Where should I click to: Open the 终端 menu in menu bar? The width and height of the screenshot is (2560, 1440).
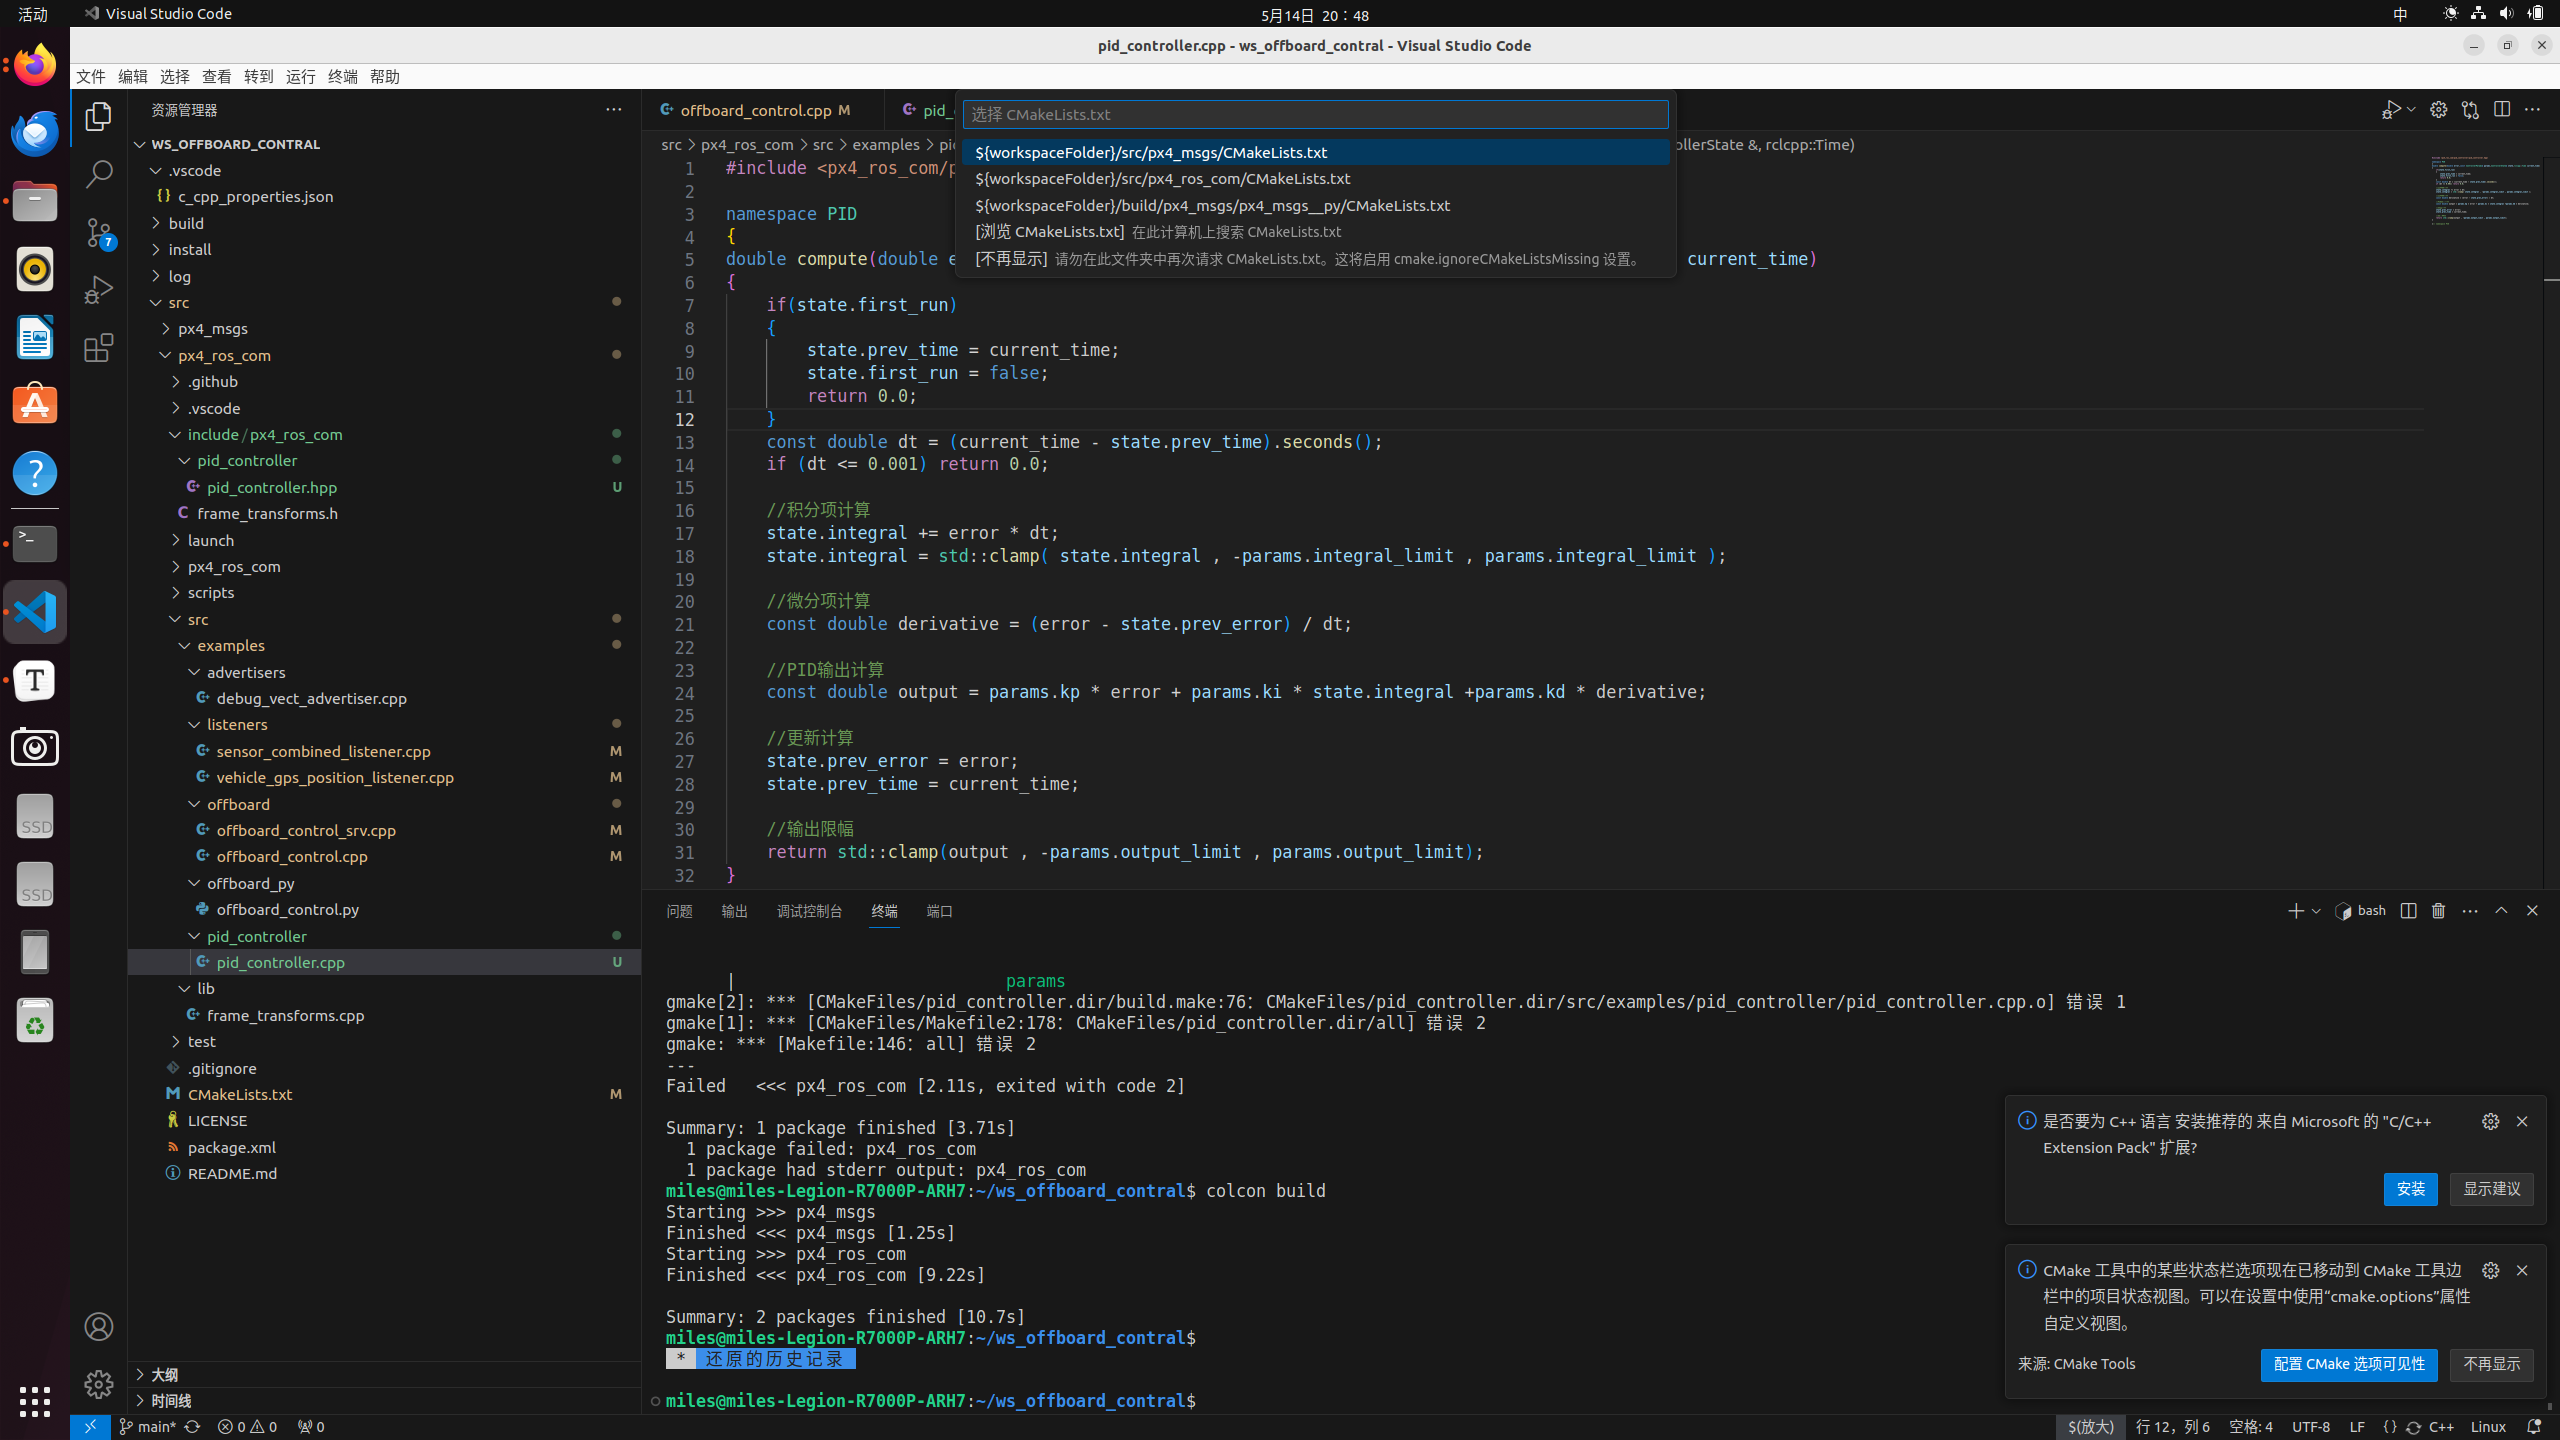(342, 77)
